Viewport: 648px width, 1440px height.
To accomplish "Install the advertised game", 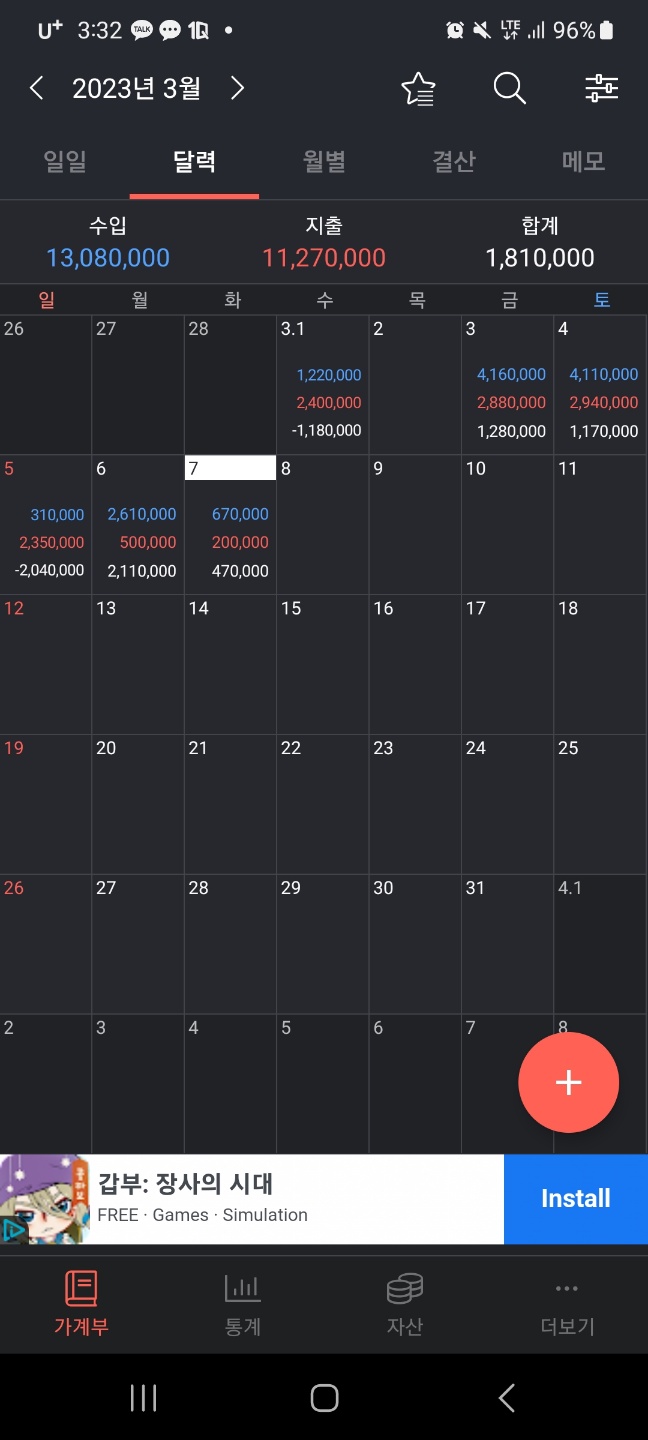I will (x=575, y=1199).
